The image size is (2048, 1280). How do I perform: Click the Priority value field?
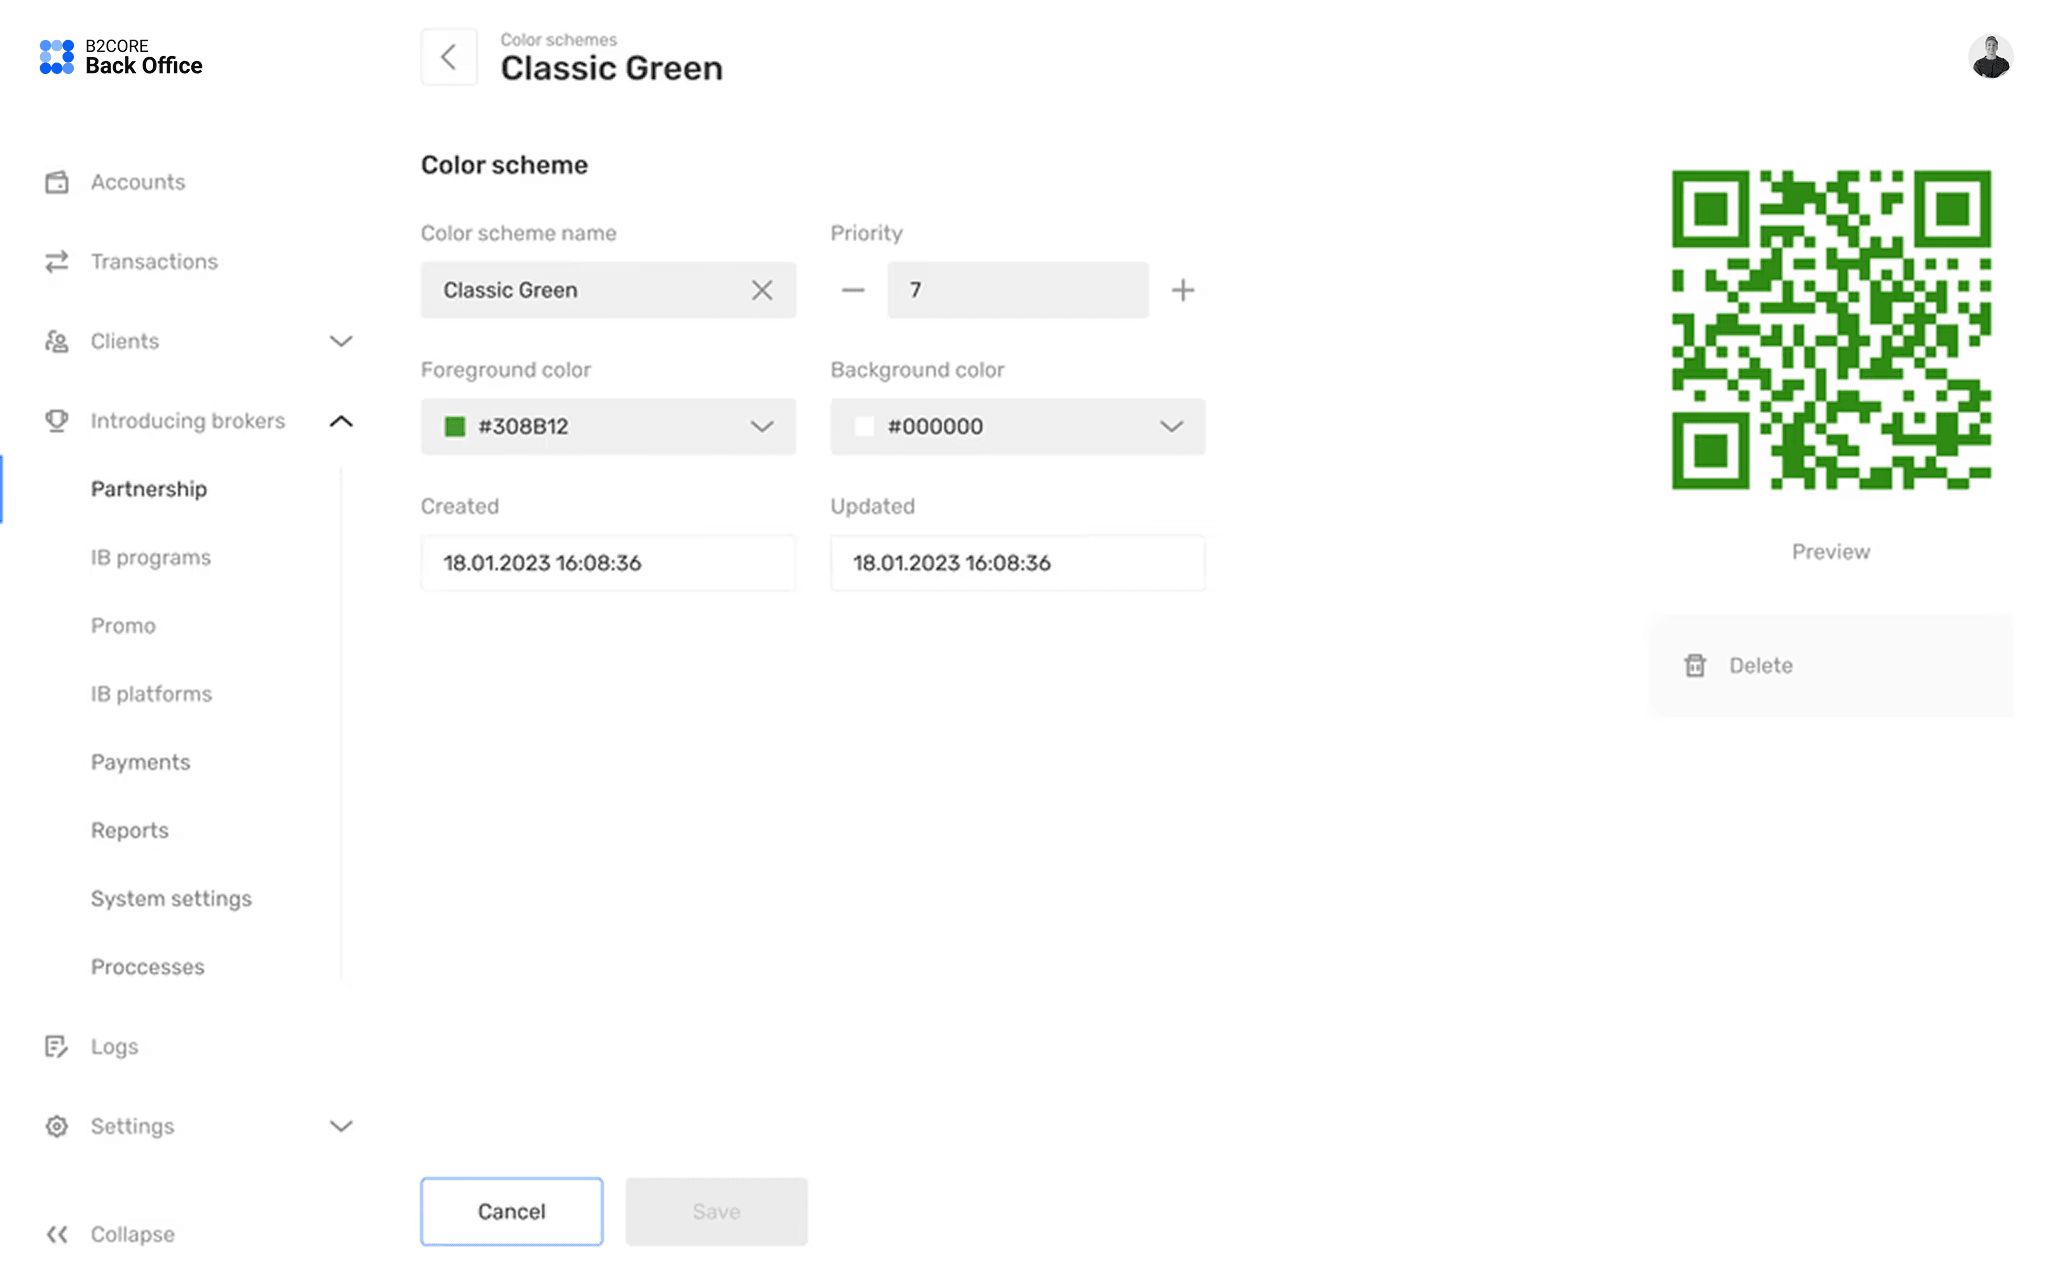(1018, 290)
